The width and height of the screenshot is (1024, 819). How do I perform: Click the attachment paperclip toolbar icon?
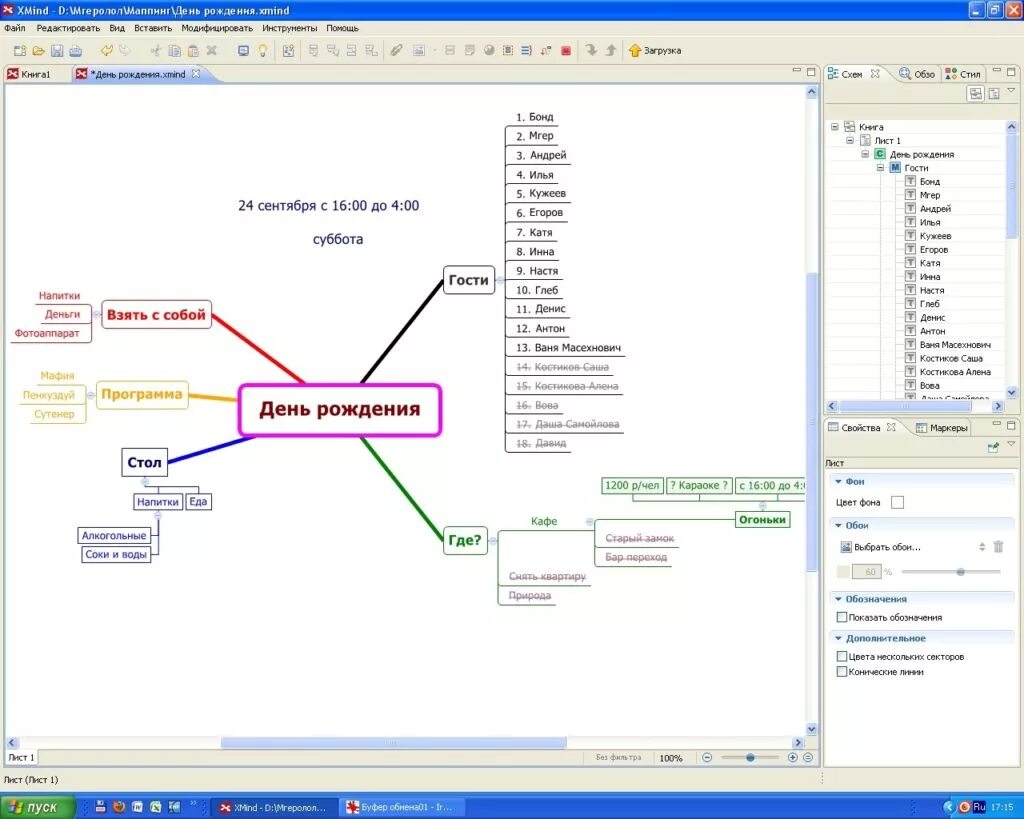tap(396, 50)
